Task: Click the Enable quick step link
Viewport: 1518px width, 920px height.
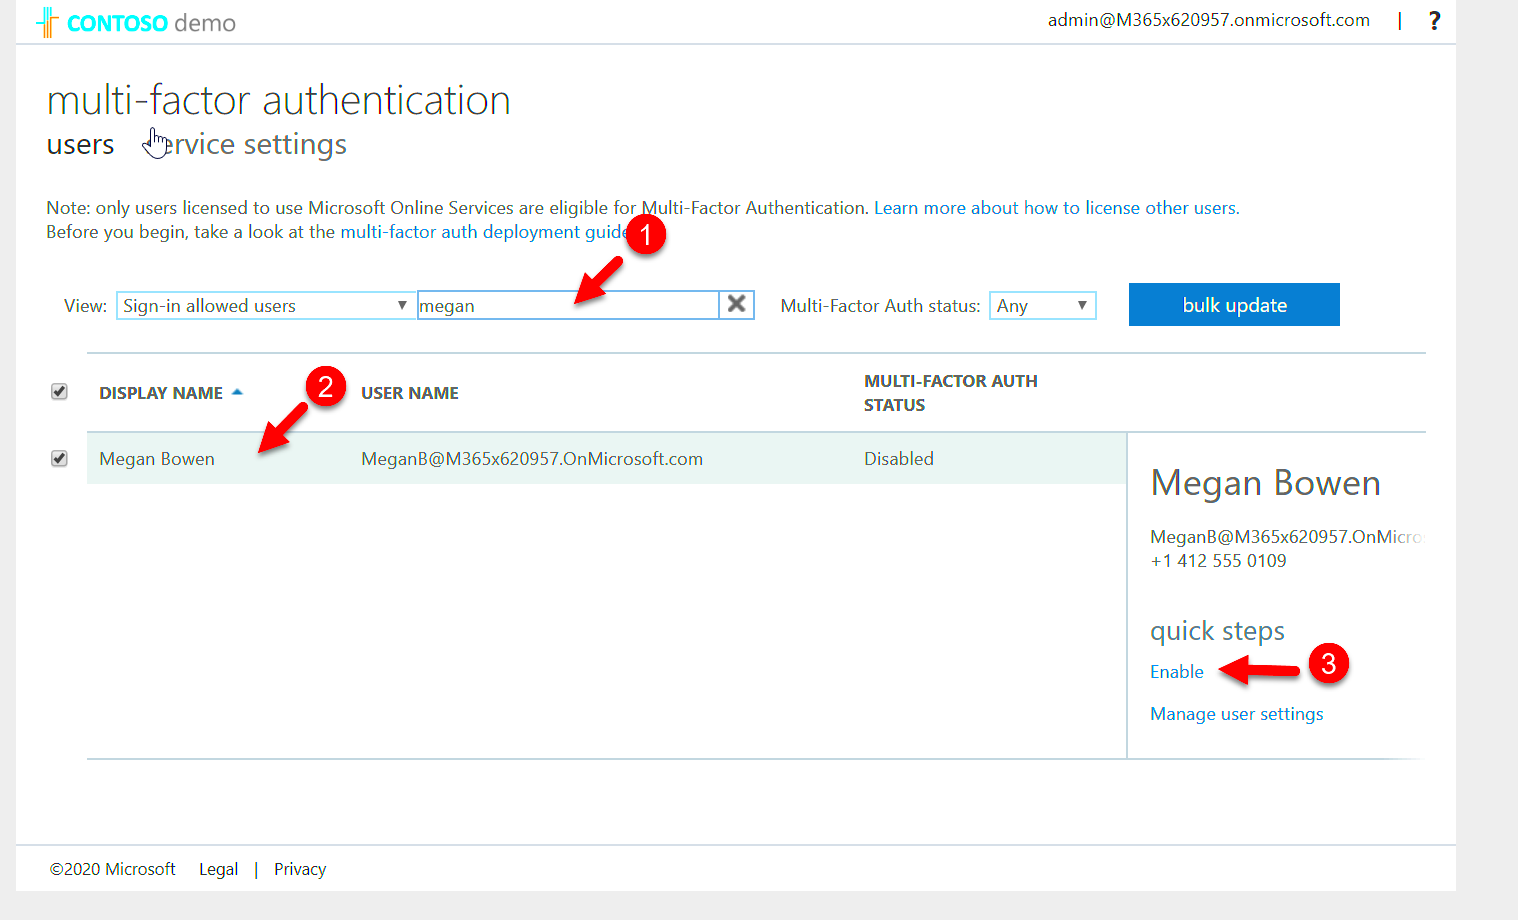Action: (1176, 671)
